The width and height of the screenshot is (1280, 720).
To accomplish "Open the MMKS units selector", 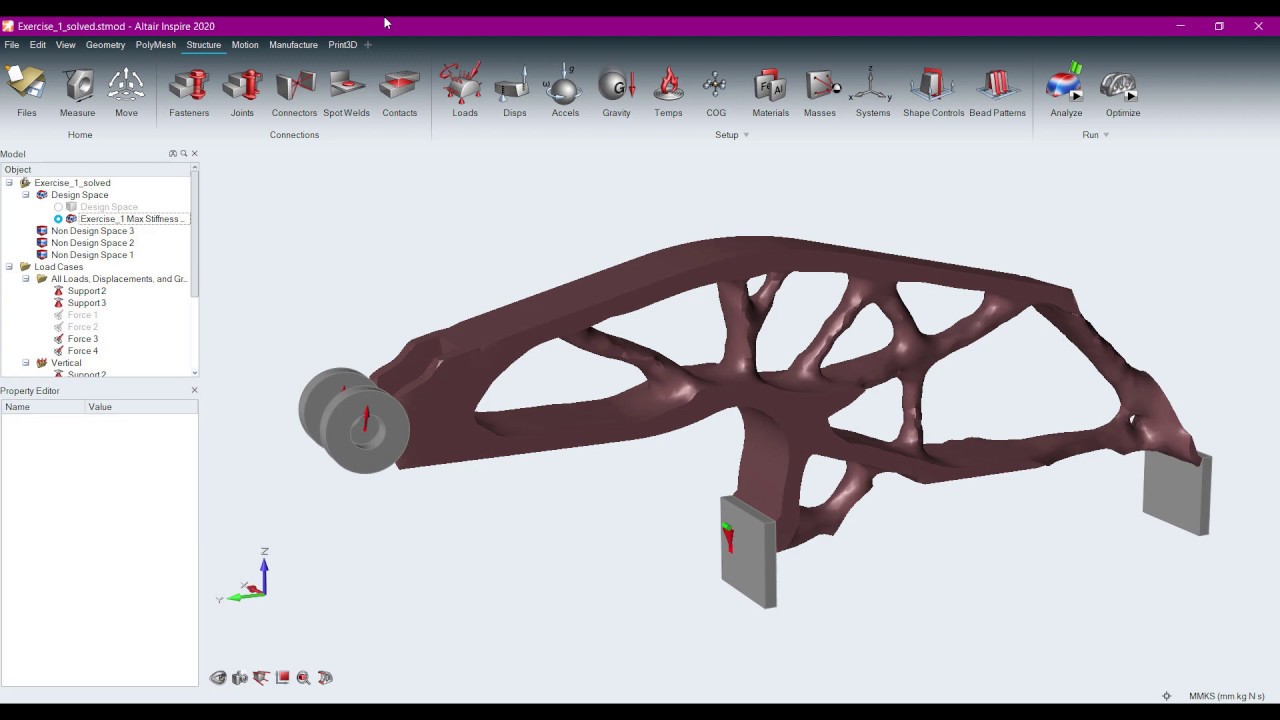I will click(x=1226, y=696).
